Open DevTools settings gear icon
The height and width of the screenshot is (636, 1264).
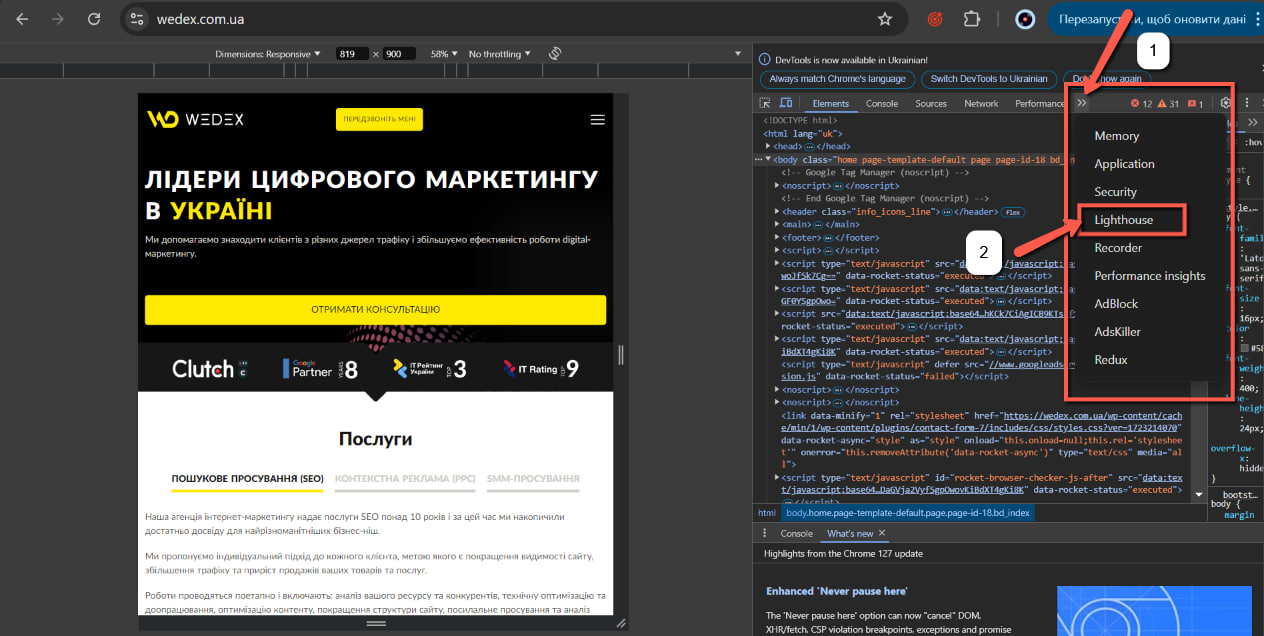click(1226, 103)
